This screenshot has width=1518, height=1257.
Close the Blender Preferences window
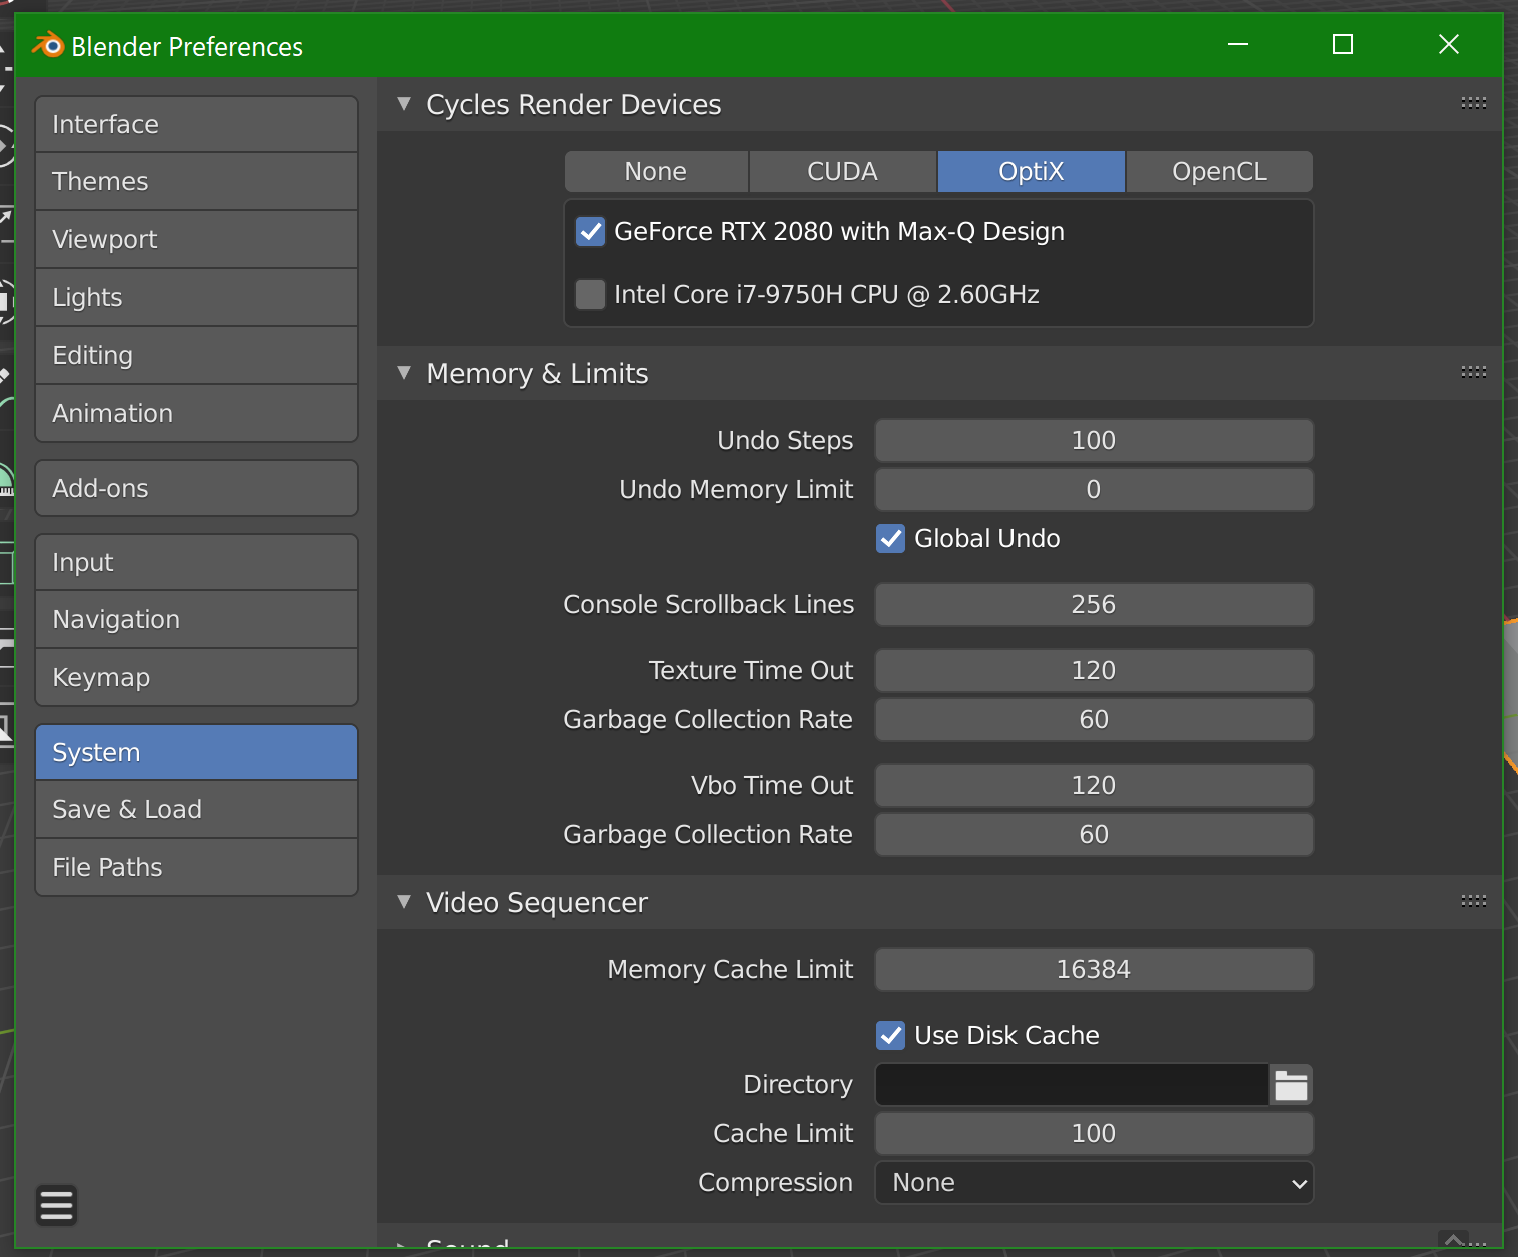(1448, 44)
